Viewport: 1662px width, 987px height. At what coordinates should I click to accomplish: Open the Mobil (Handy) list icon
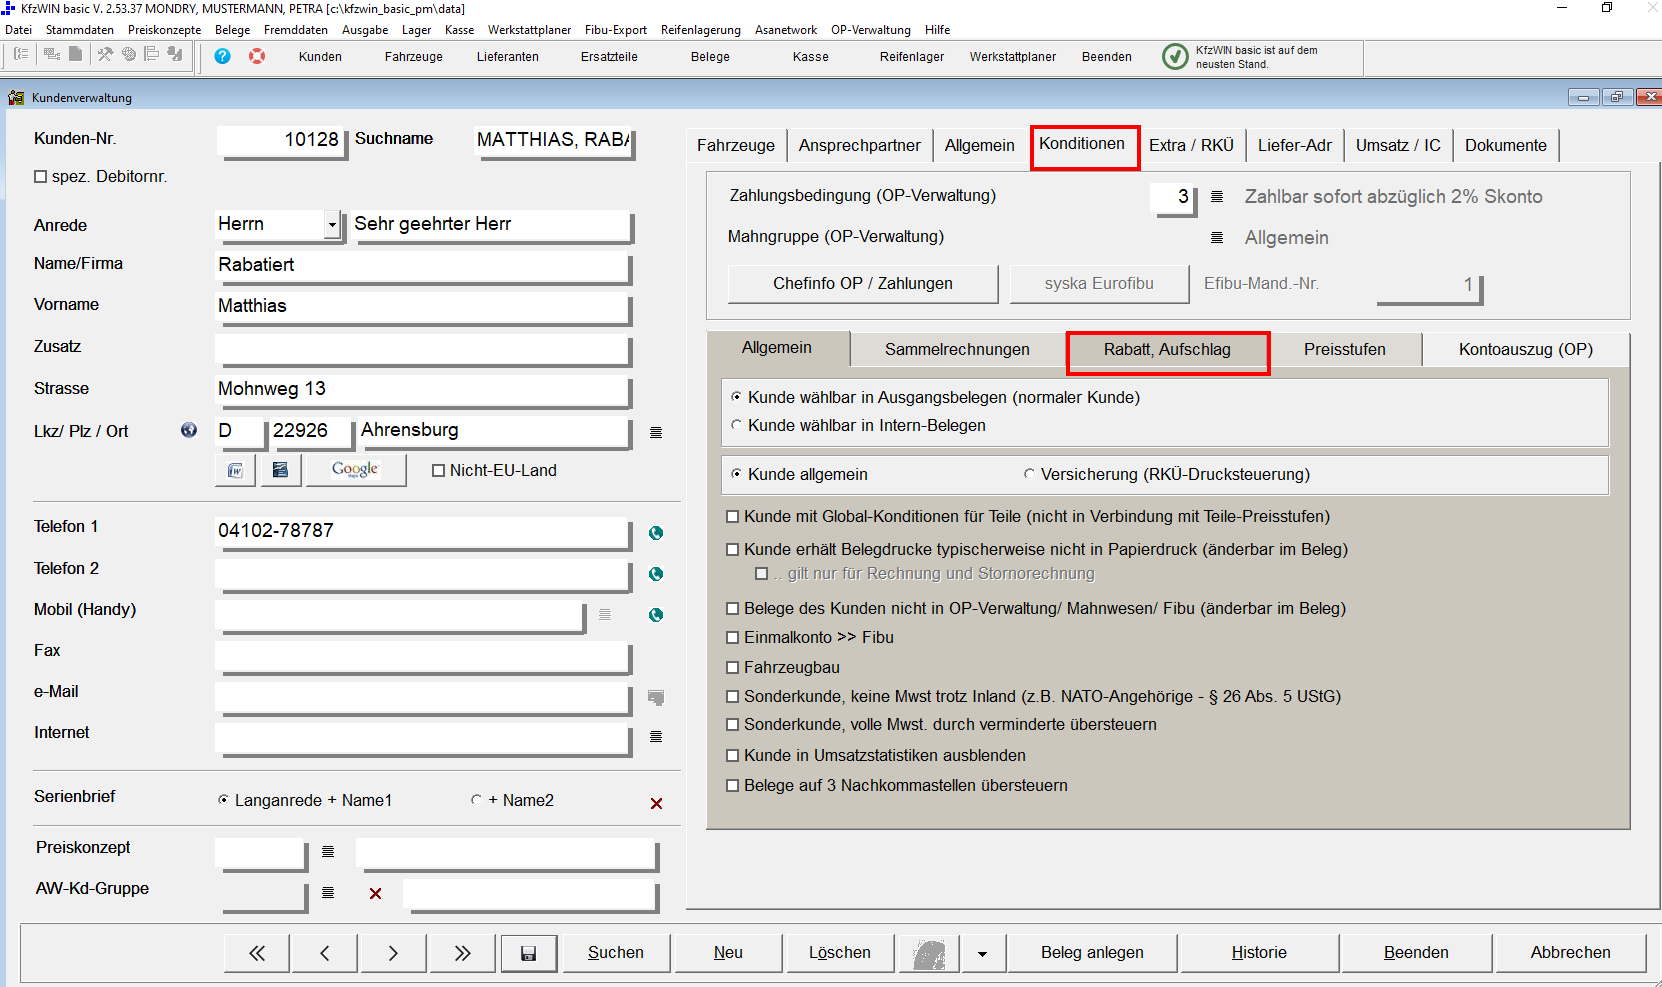(x=605, y=615)
